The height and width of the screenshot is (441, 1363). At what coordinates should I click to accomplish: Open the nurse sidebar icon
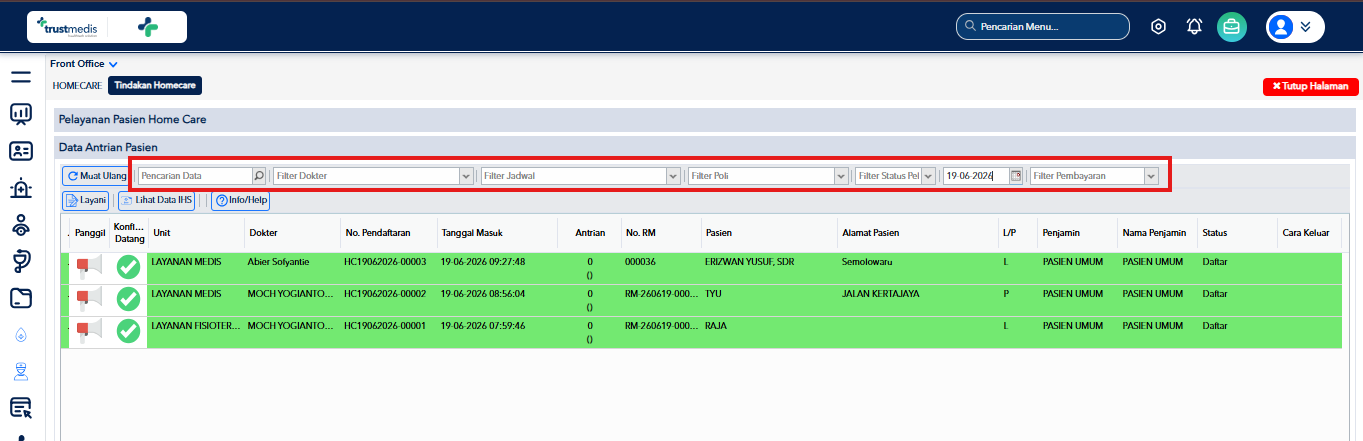[x=21, y=372]
